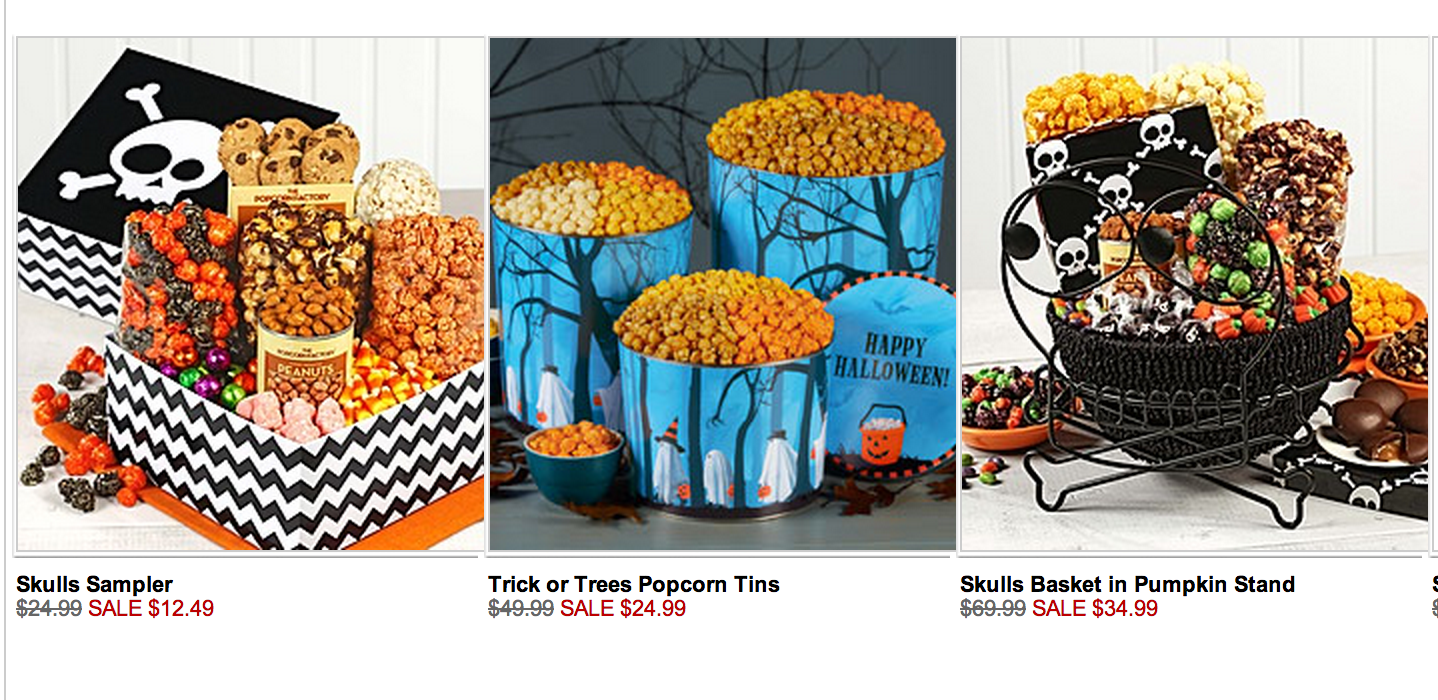The width and height of the screenshot is (1438, 700).
Task: Follow the Skulls Sampler title link
Action: (x=95, y=584)
